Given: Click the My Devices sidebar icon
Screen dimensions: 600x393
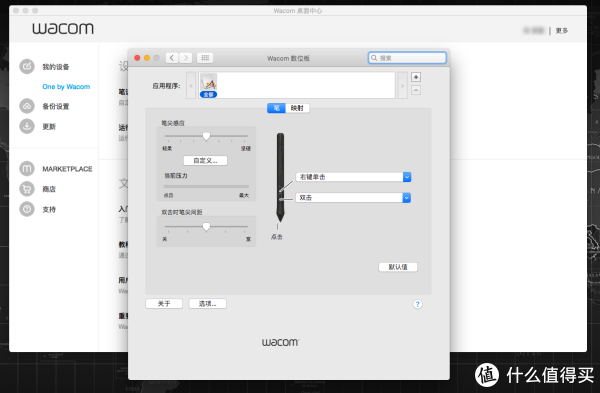Looking at the screenshot, I should pos(27,67).
